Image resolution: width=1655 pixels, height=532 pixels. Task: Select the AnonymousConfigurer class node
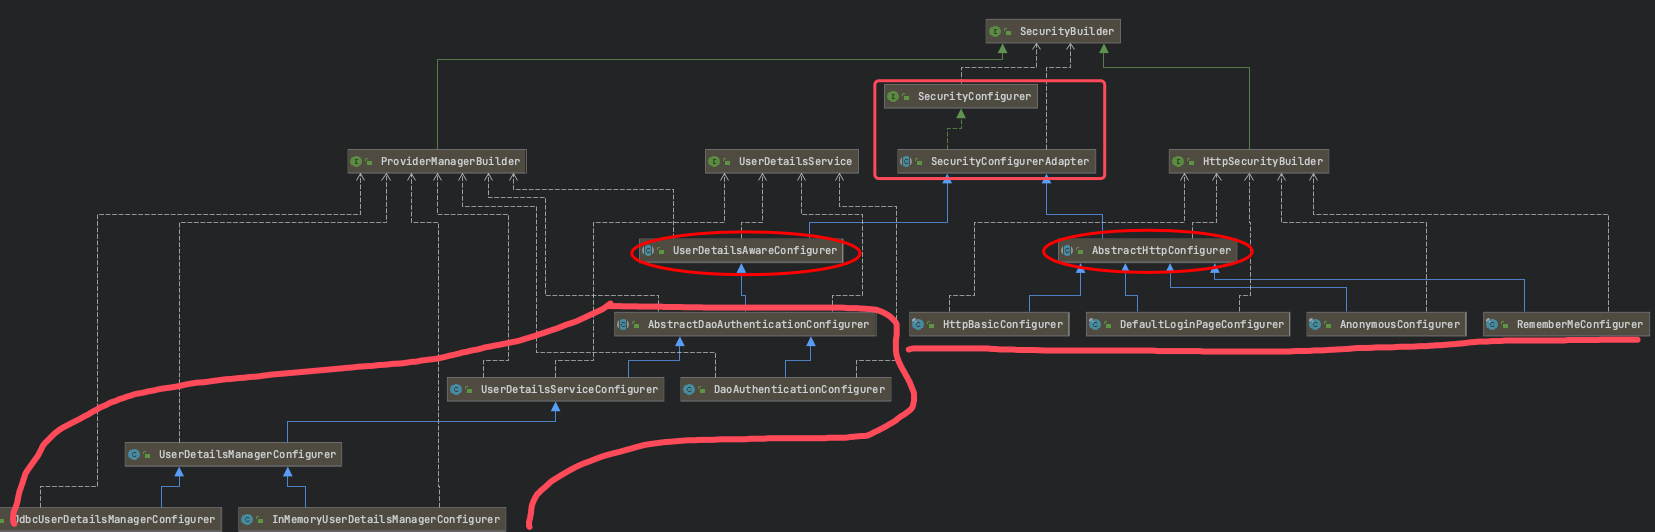click(x=1386, y=324)
